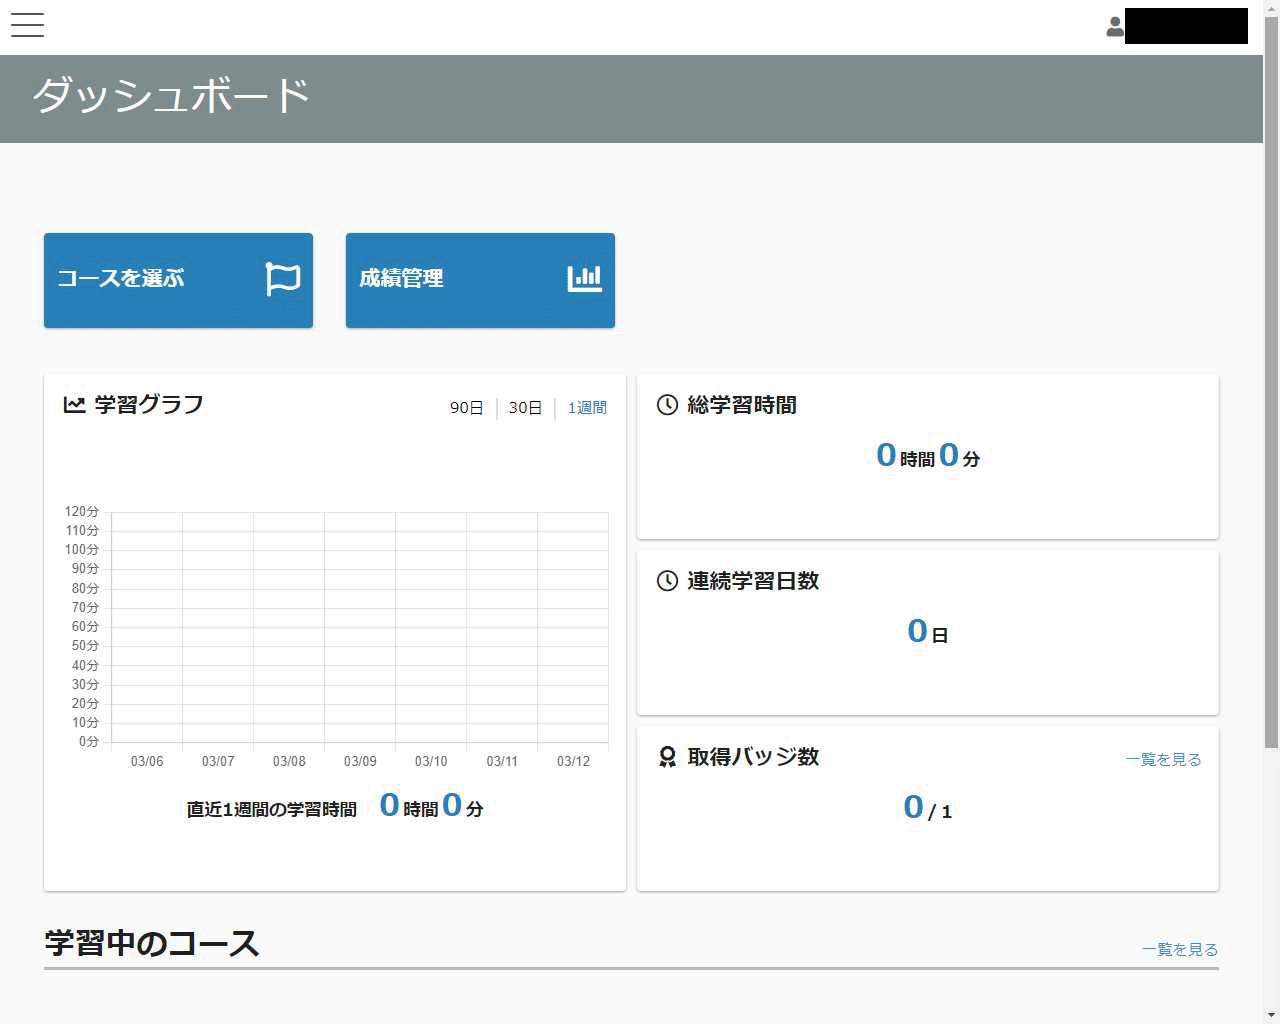This screenshot has height=1024, width=1280.
Task: Click the badge icon beside 取得バッジ数
Action: [667, 757]
